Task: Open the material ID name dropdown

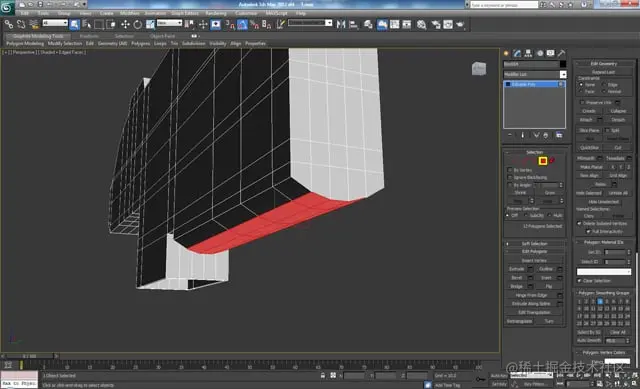Action: tap(604, 272)
